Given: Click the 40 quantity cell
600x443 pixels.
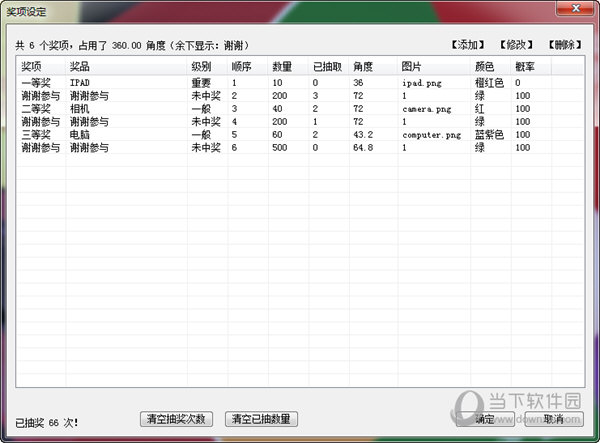Looking at the screenshot, I should coord(277,109).
